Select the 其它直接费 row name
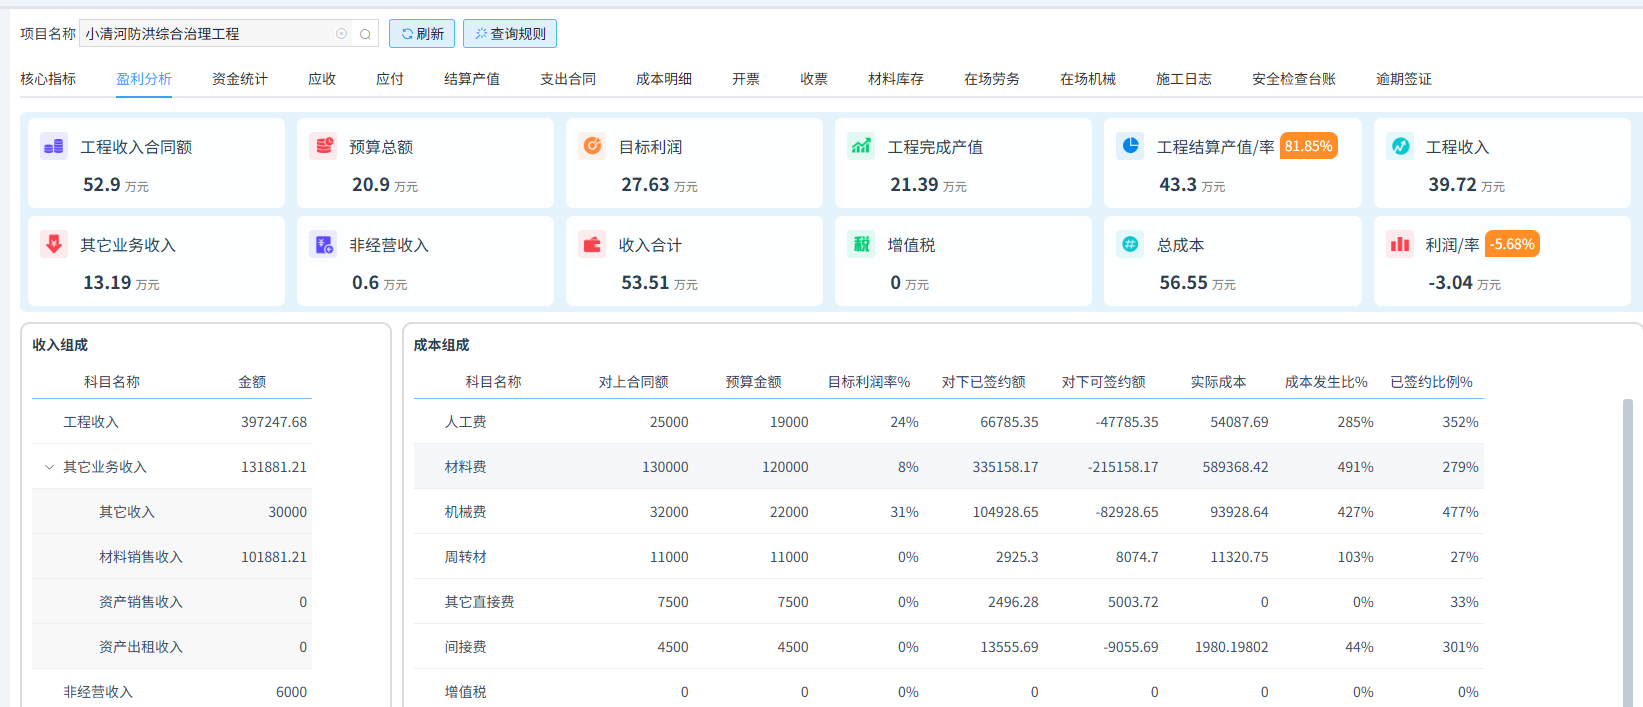Screen dimensions: 1643x707 pos(480,602)
